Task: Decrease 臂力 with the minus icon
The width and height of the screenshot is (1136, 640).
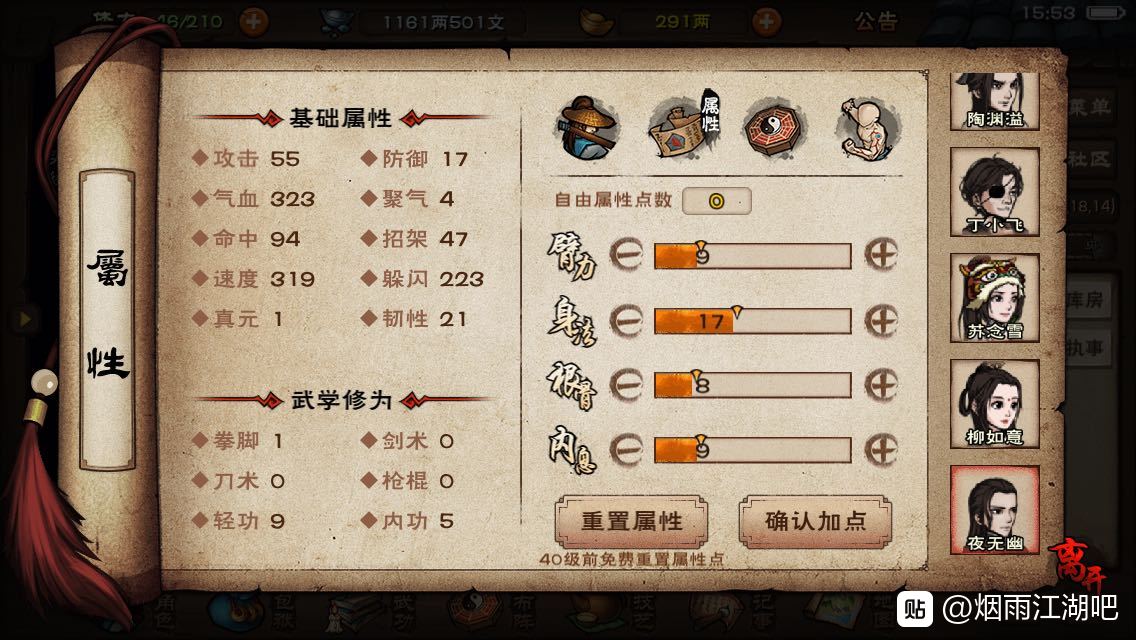Action: point(626,254)
